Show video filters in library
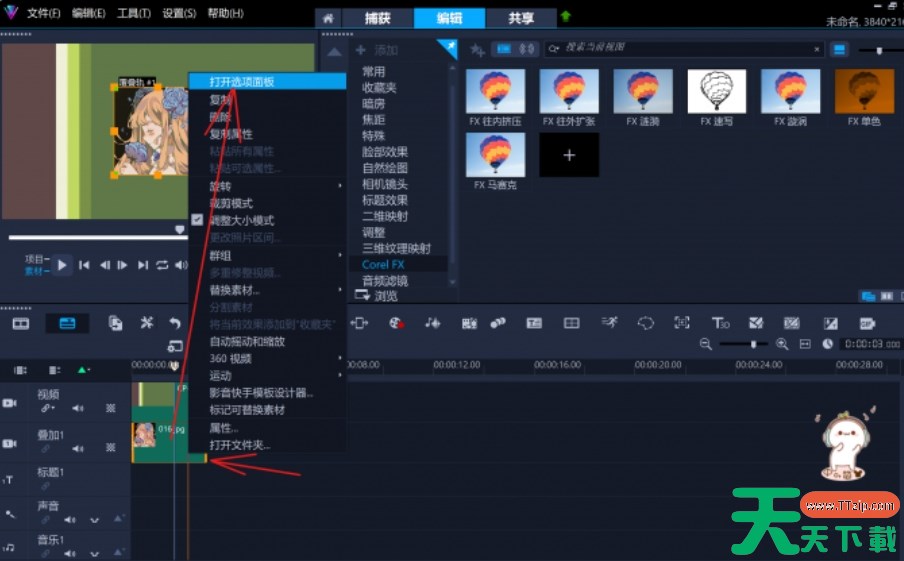Image resolution: width=904 pixels, height=561 pixels. 504,50
